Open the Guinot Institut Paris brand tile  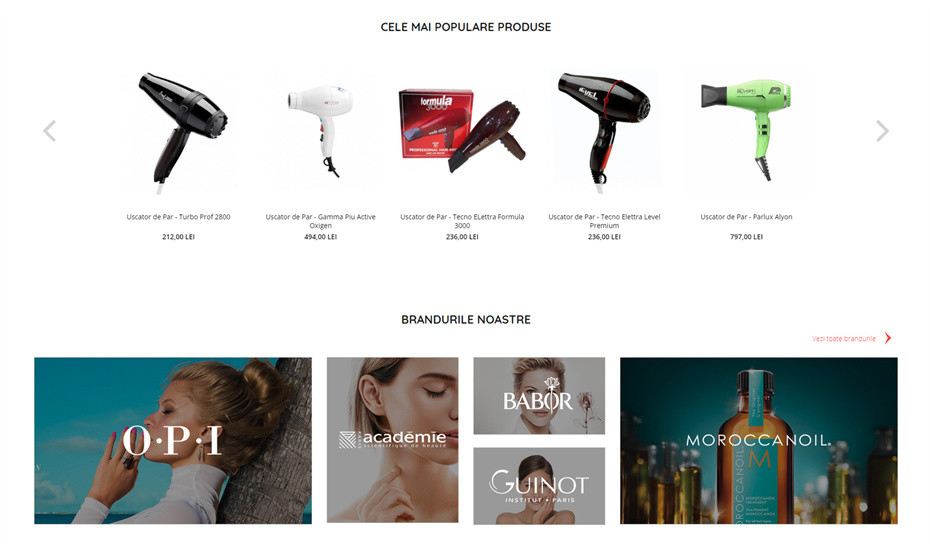tap(539, 486)
